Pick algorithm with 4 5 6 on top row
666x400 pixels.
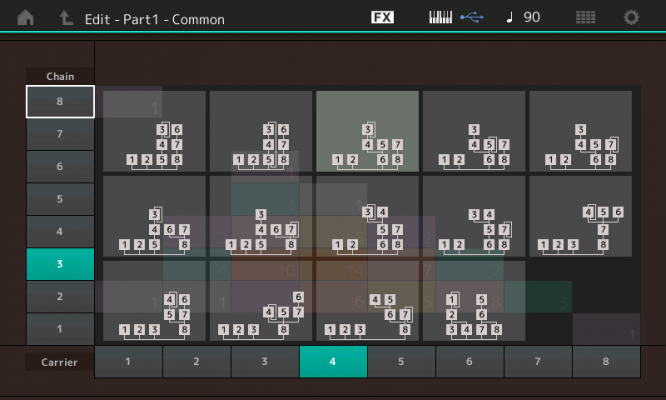point(581,217)
